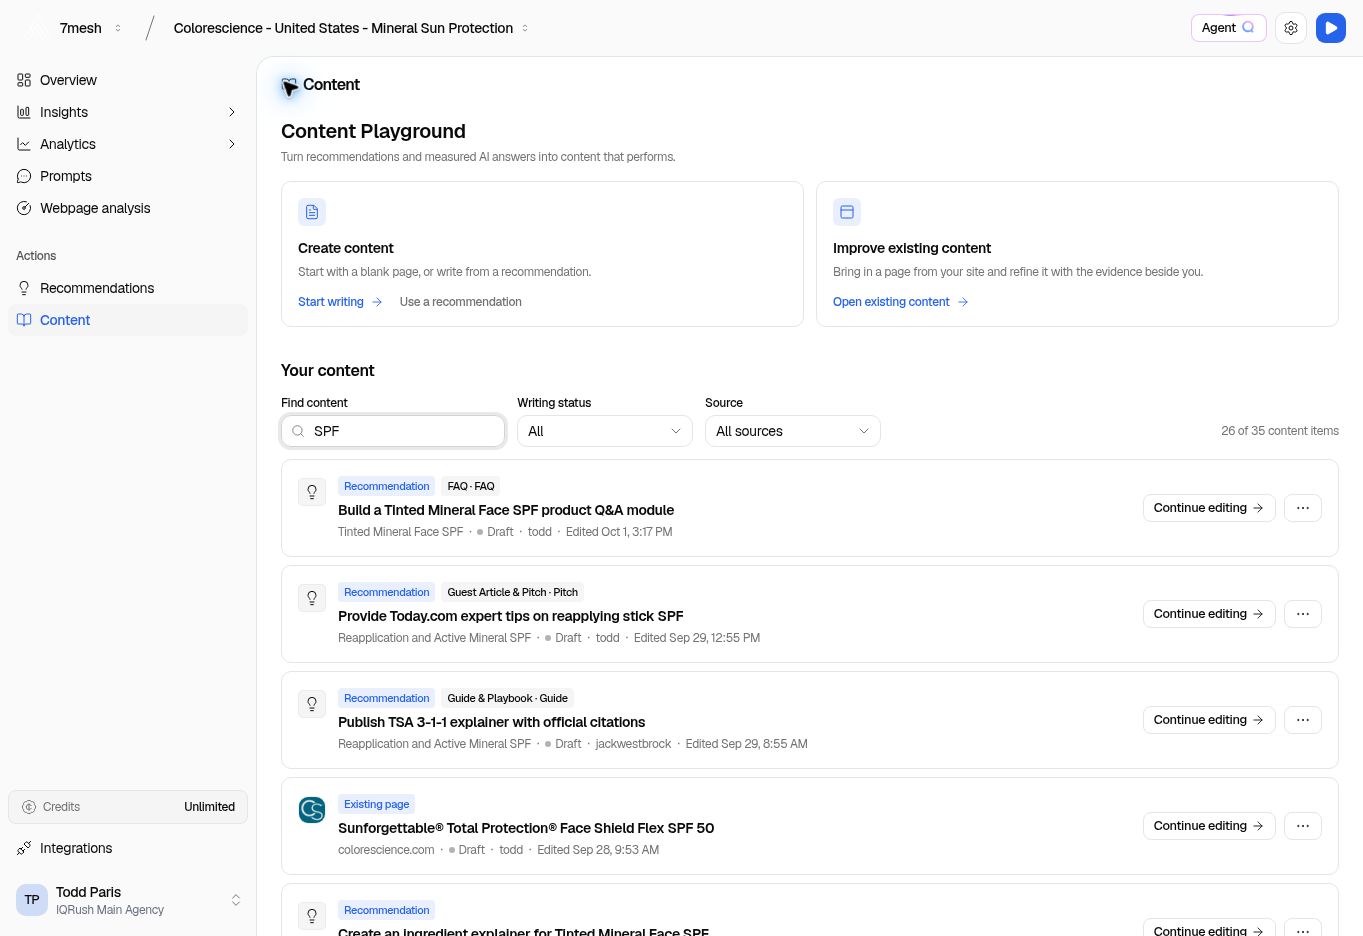Click the Find content search field
Viewport: 1363px width, 936px height.
coord(393,431)
